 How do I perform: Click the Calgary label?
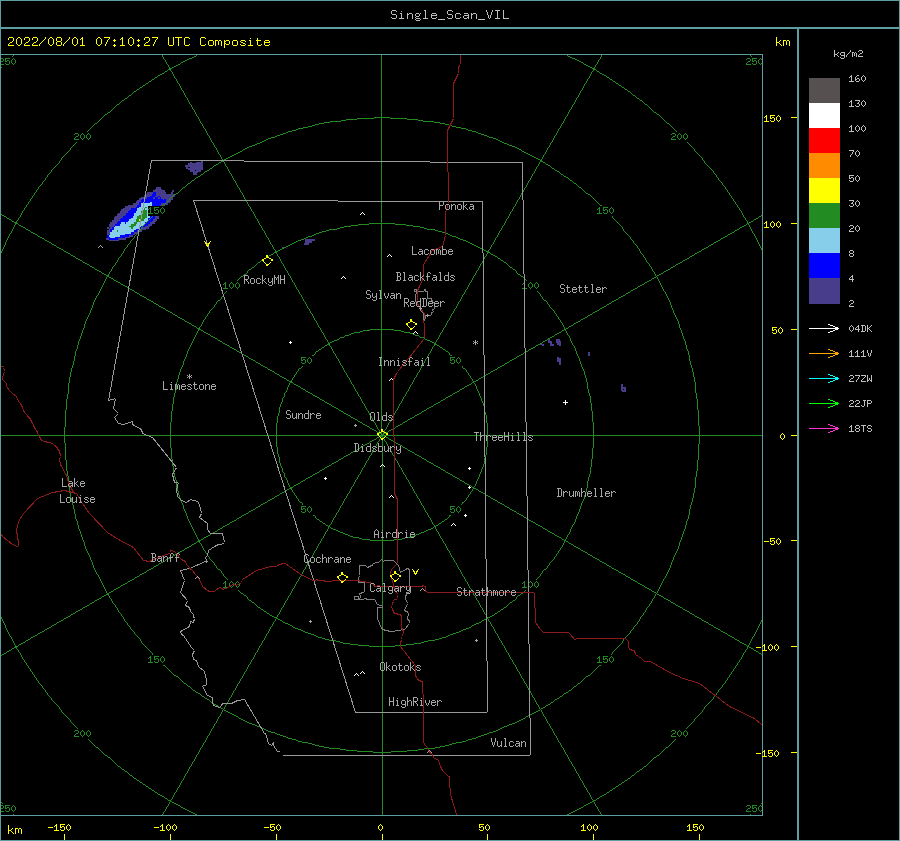click(x=390, y=588)
